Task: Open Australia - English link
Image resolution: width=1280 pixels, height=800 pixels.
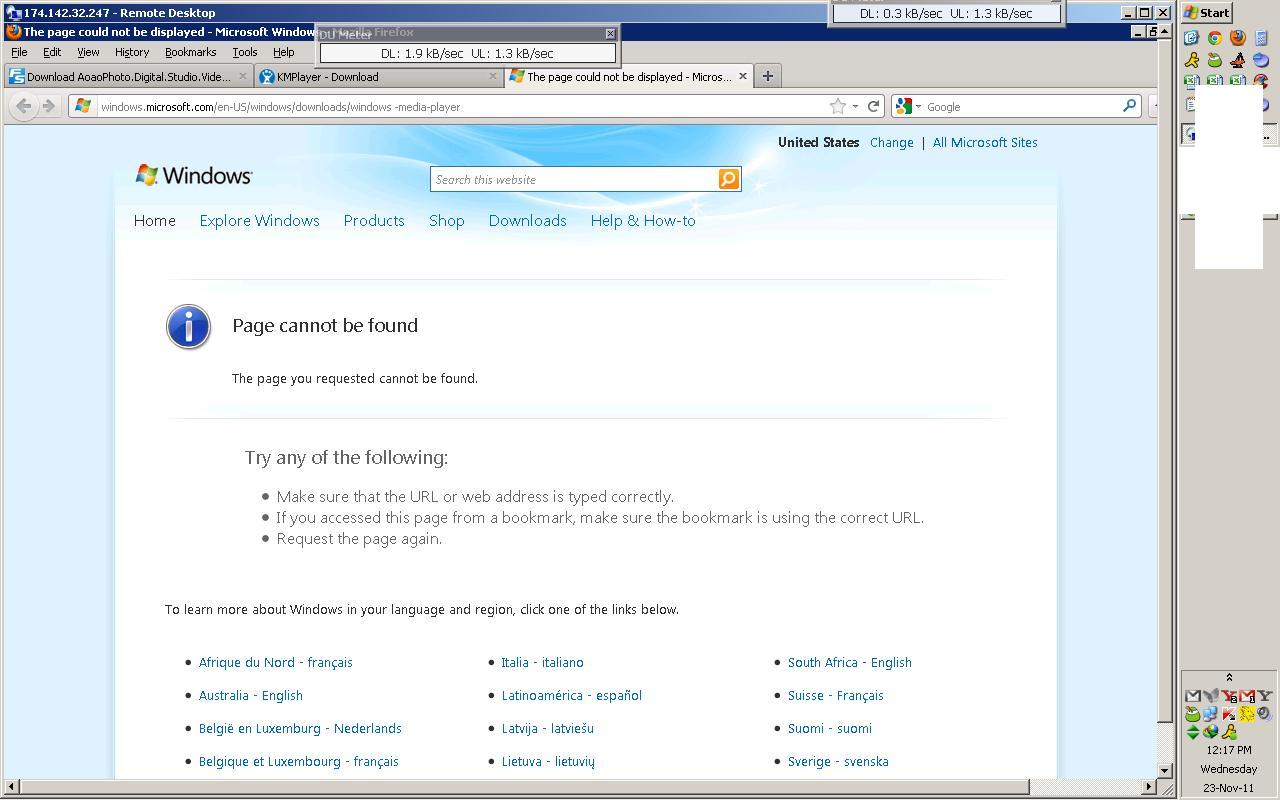Action: pyautogui.click(x=250, y=695)
